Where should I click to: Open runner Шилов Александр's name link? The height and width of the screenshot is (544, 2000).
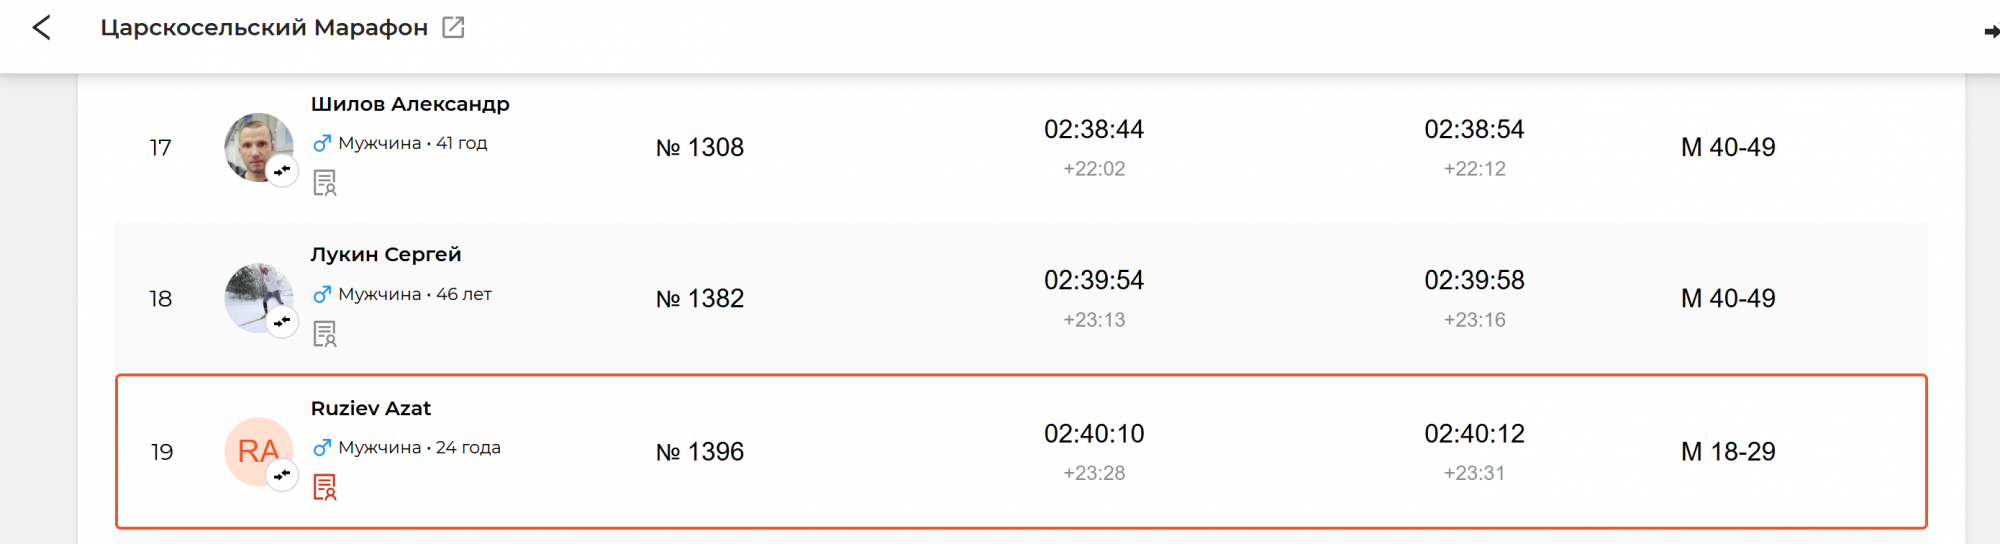410,104
